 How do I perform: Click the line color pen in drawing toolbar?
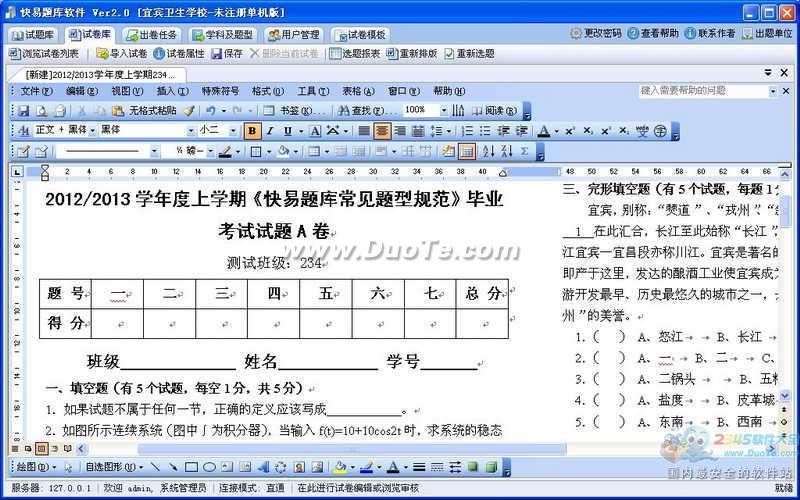click(367, 467)
